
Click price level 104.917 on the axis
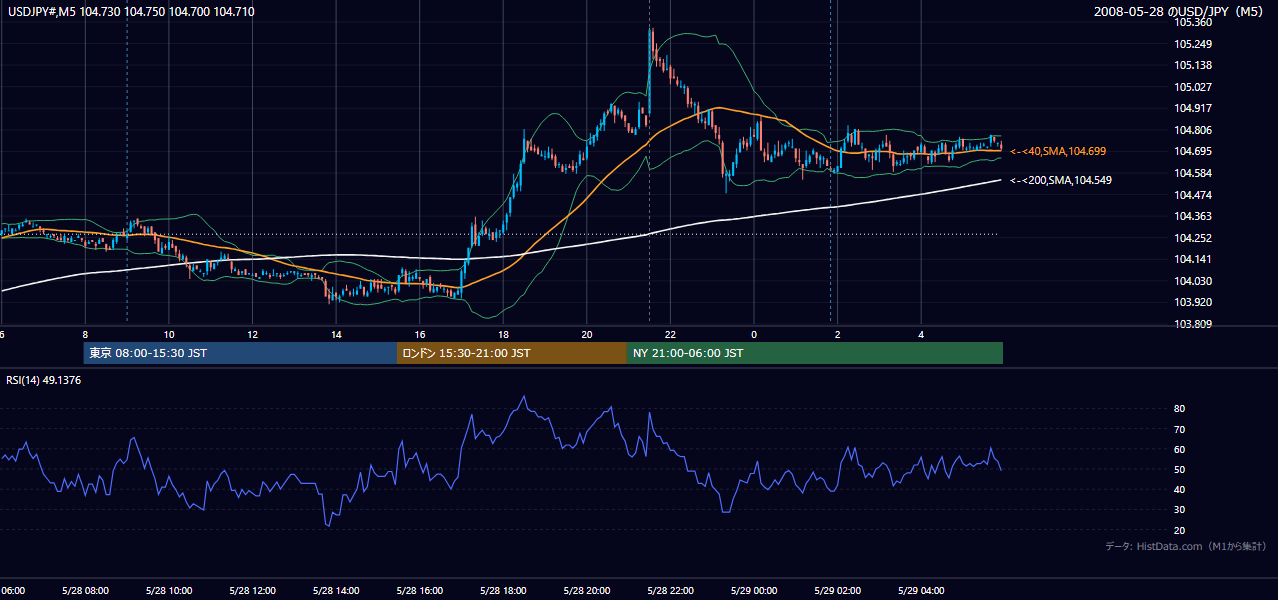click(x=1193, y=108)
